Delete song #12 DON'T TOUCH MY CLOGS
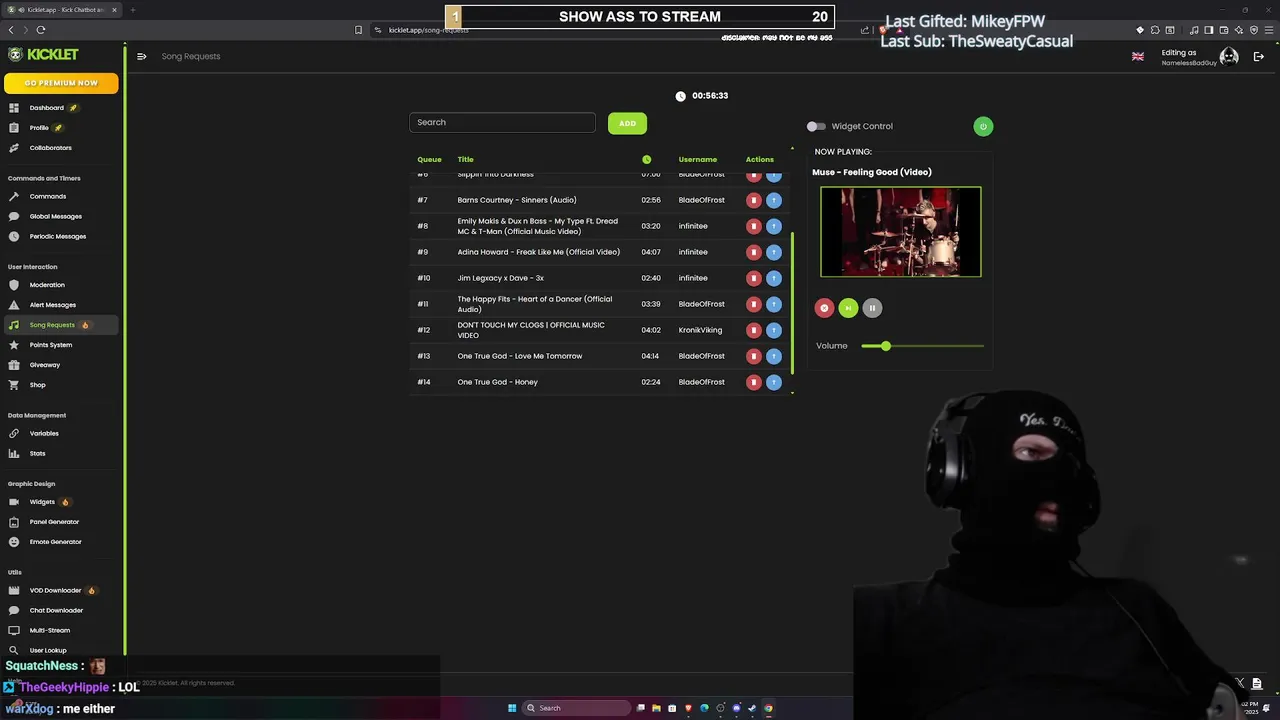This screenshot has height=720, width=1280. point(754,330)
